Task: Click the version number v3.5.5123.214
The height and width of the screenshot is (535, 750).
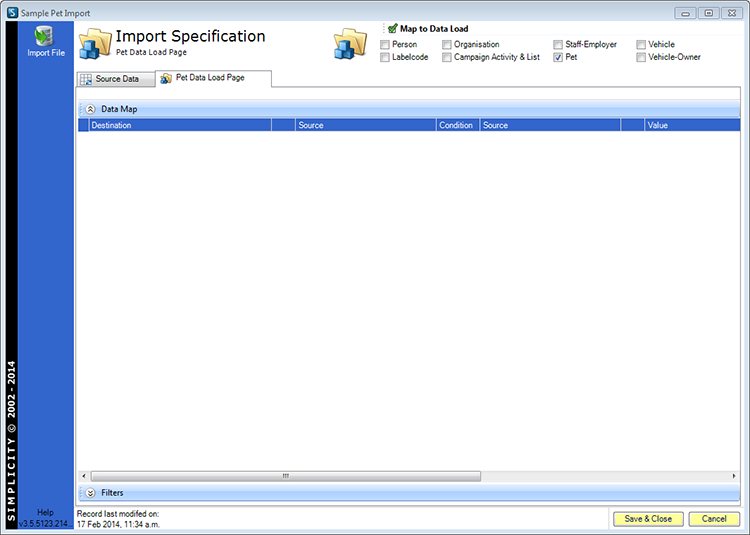Action: [45, 524]
